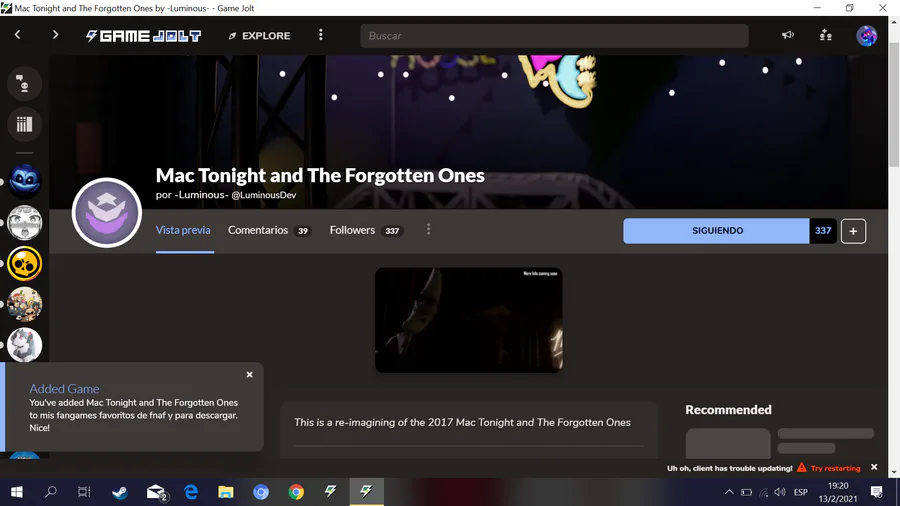This screenshot has width=900, height=506.
Task: Select the Vista previa tab
Action: tap(183, 230)
